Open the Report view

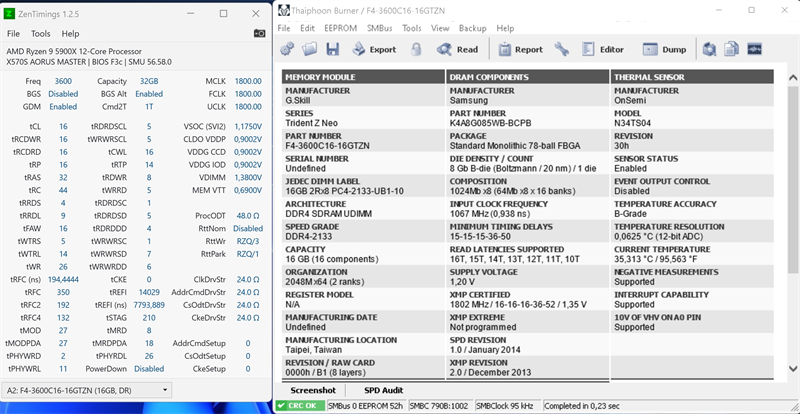point(519,49)
